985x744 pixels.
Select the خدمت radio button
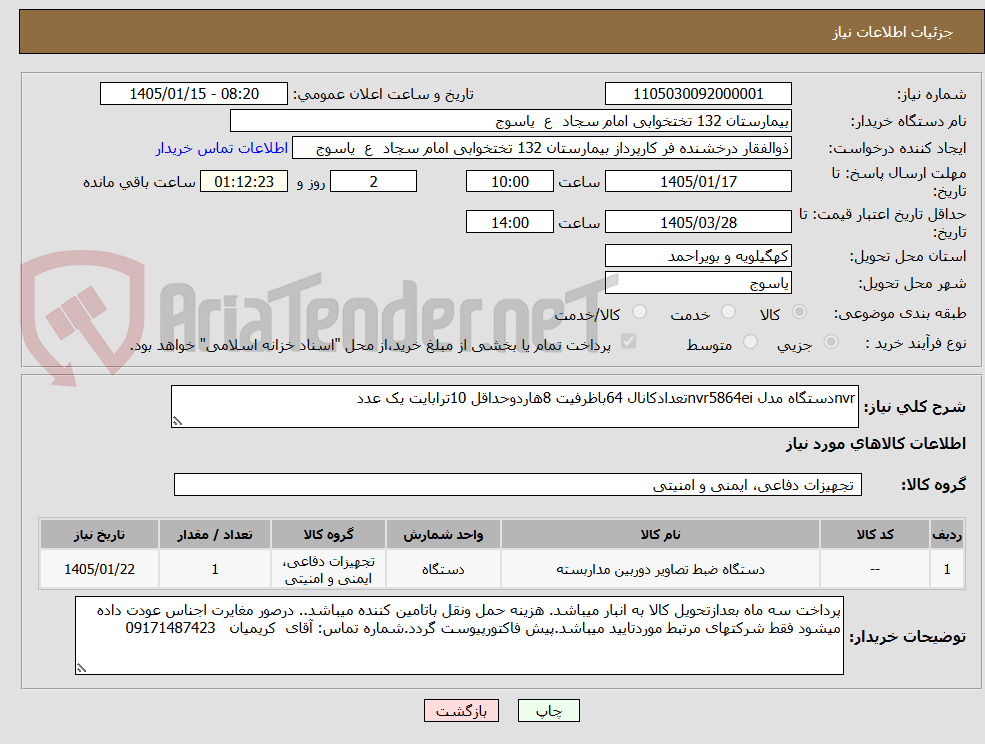(729, 312)
